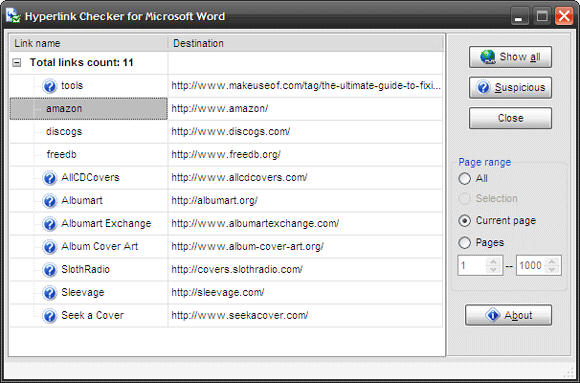The height and width of the screenshot is (383, 580).
Task: Click the http://sleevage.com/ destination
Action: (218, 292)
